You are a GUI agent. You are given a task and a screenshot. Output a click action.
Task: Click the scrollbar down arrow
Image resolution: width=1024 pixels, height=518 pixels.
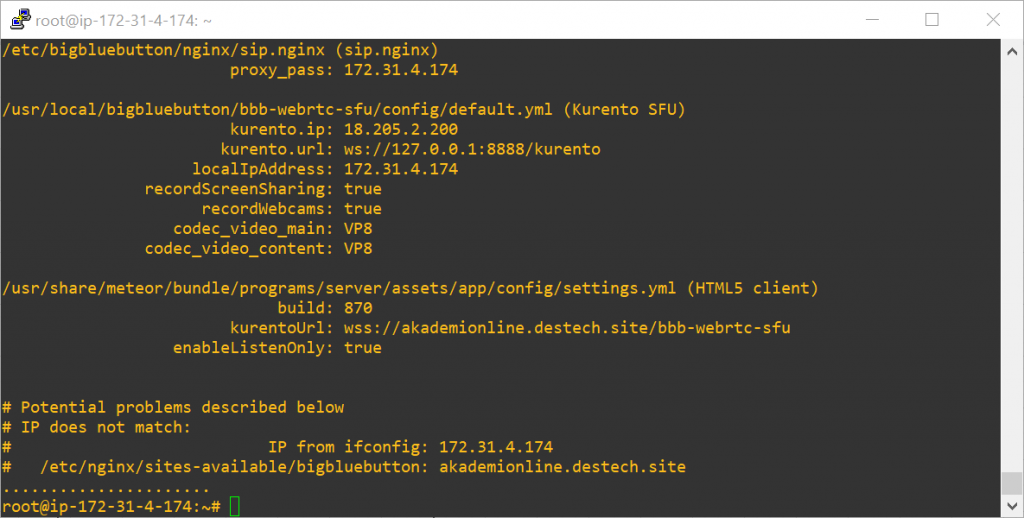[1012, 505]
